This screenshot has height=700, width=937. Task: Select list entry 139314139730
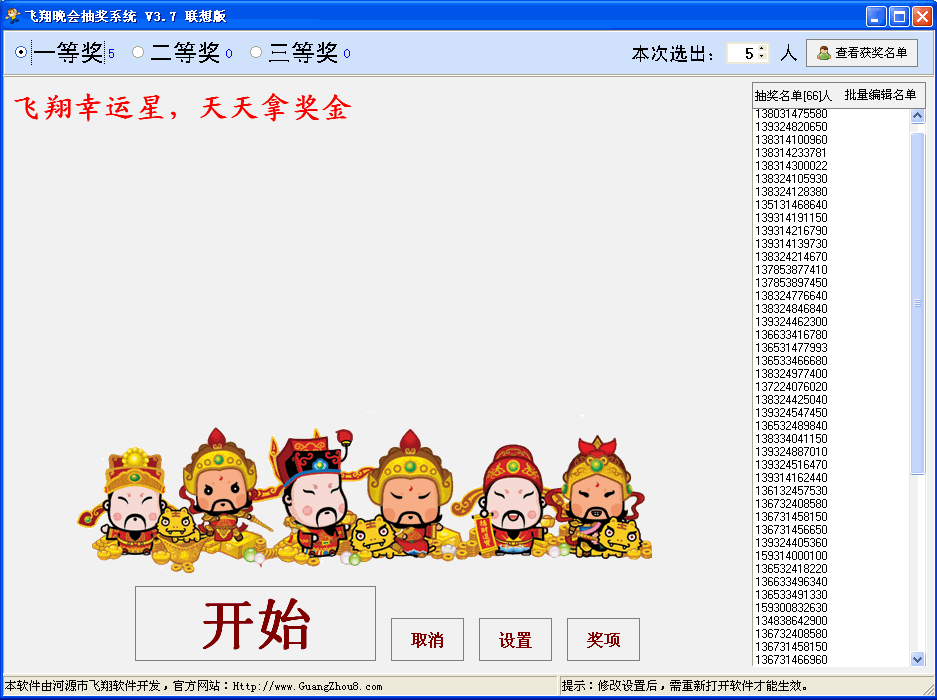point(791,244)
